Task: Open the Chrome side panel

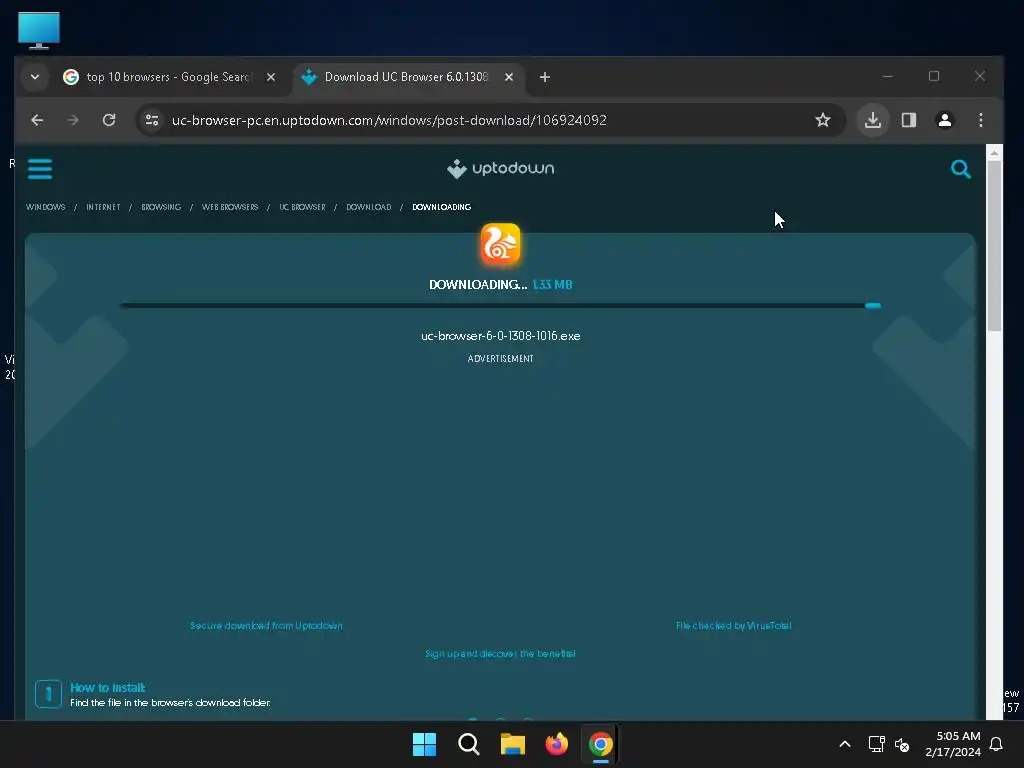Action: pyautogui.click(x=908, y=120)
